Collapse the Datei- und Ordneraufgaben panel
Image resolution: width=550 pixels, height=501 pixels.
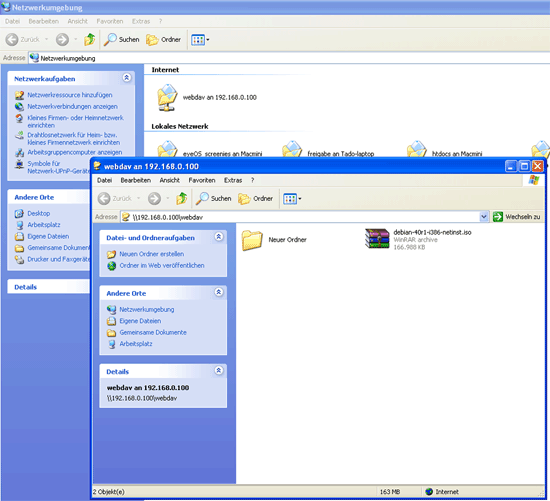(x=219, y=237)
